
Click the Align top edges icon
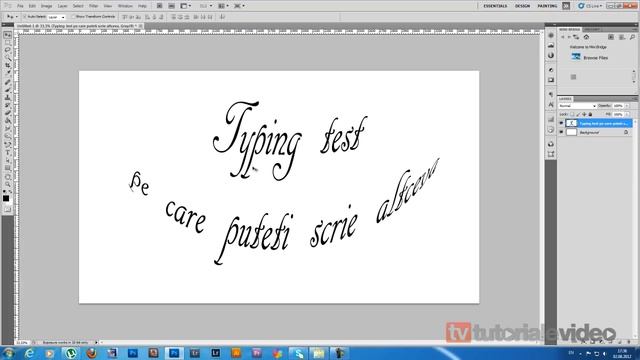point(126,17)
